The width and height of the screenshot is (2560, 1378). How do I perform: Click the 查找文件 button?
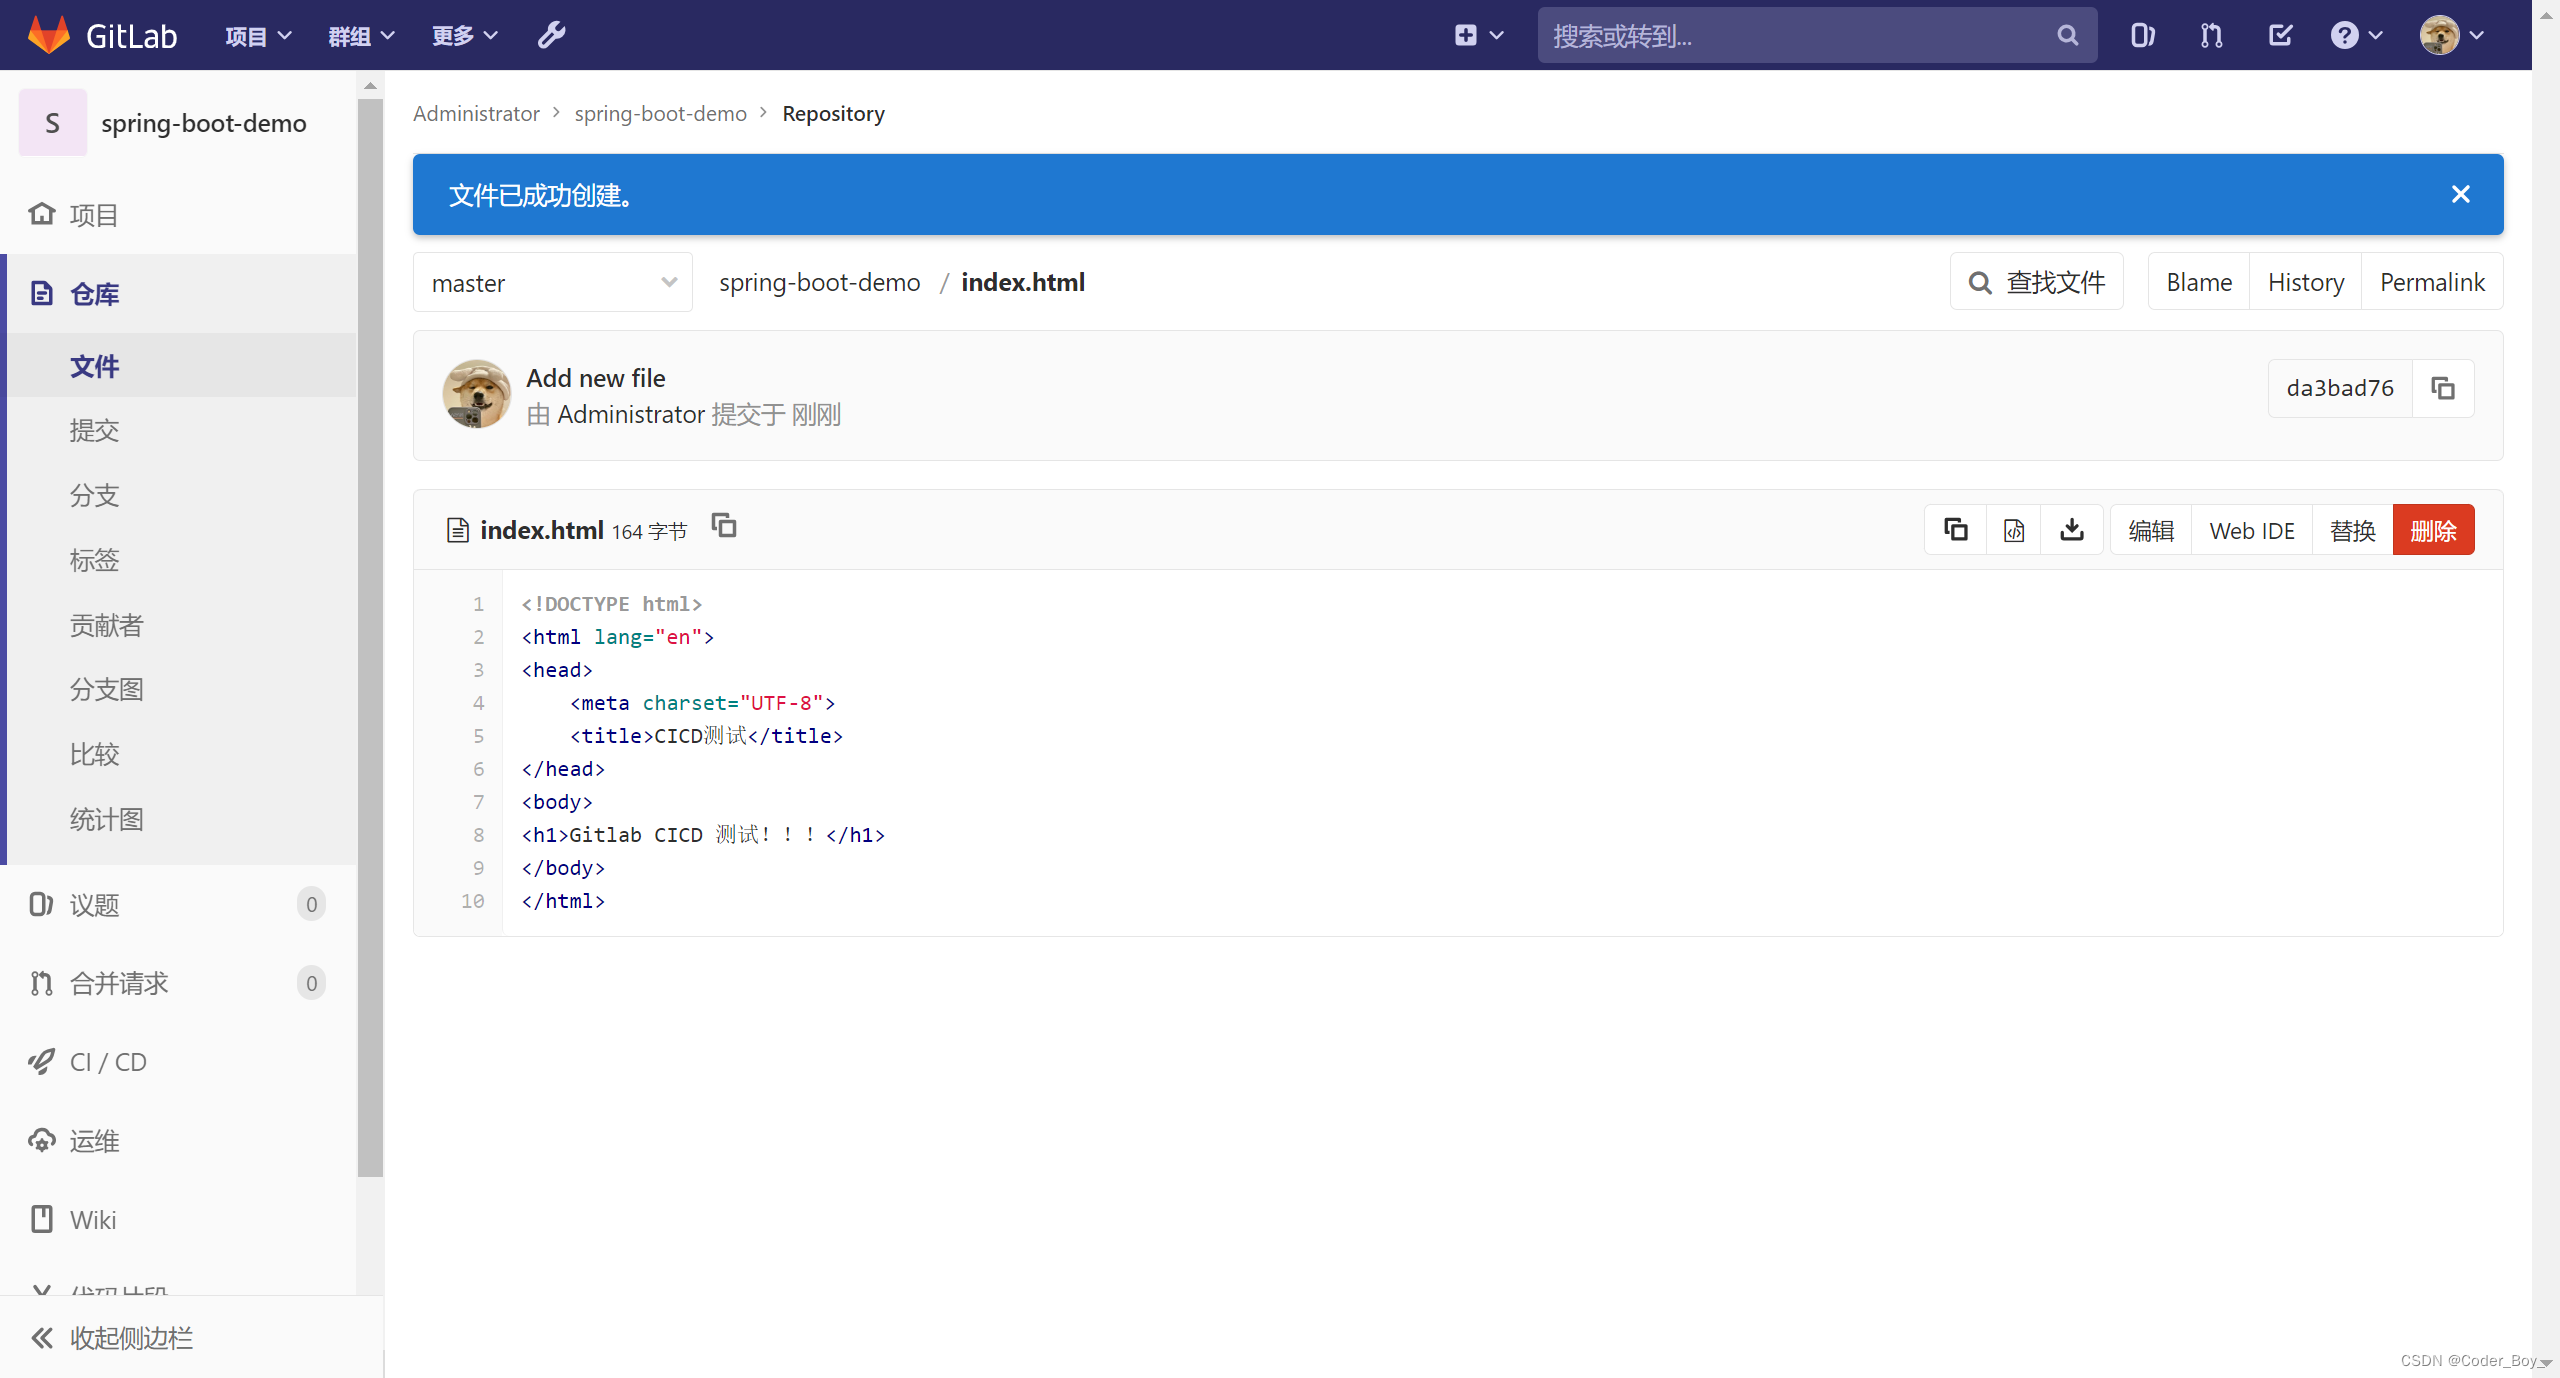tap(2036, 282)
